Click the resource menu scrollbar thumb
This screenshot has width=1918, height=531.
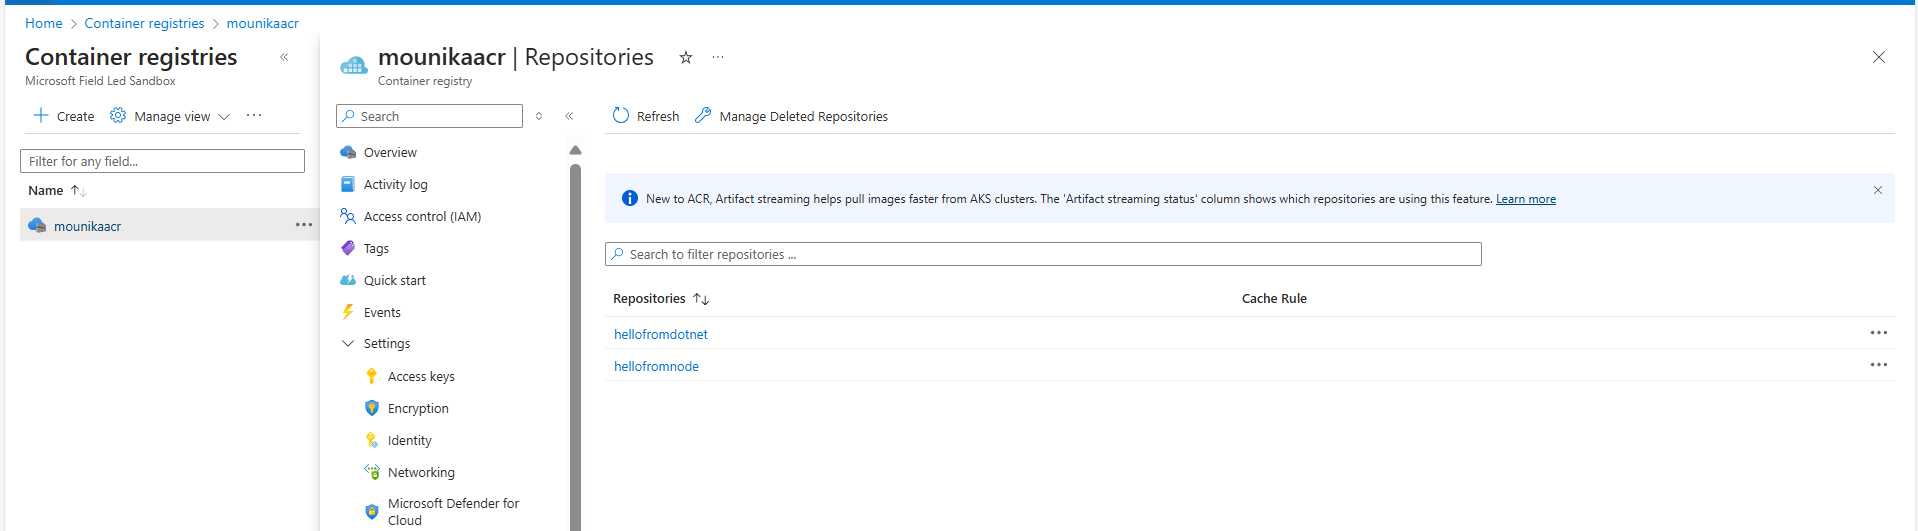(575, 346)
